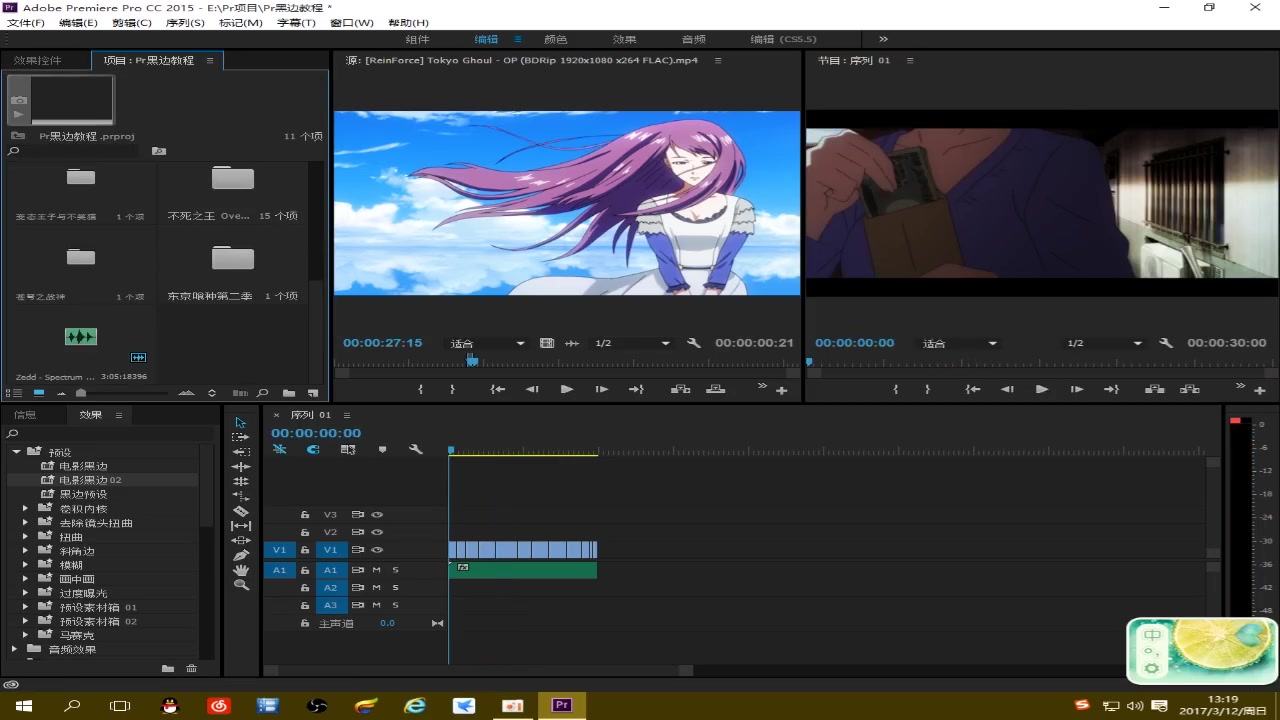Collapse the 预设 presets folder
1280x720 pixels.
17,452
